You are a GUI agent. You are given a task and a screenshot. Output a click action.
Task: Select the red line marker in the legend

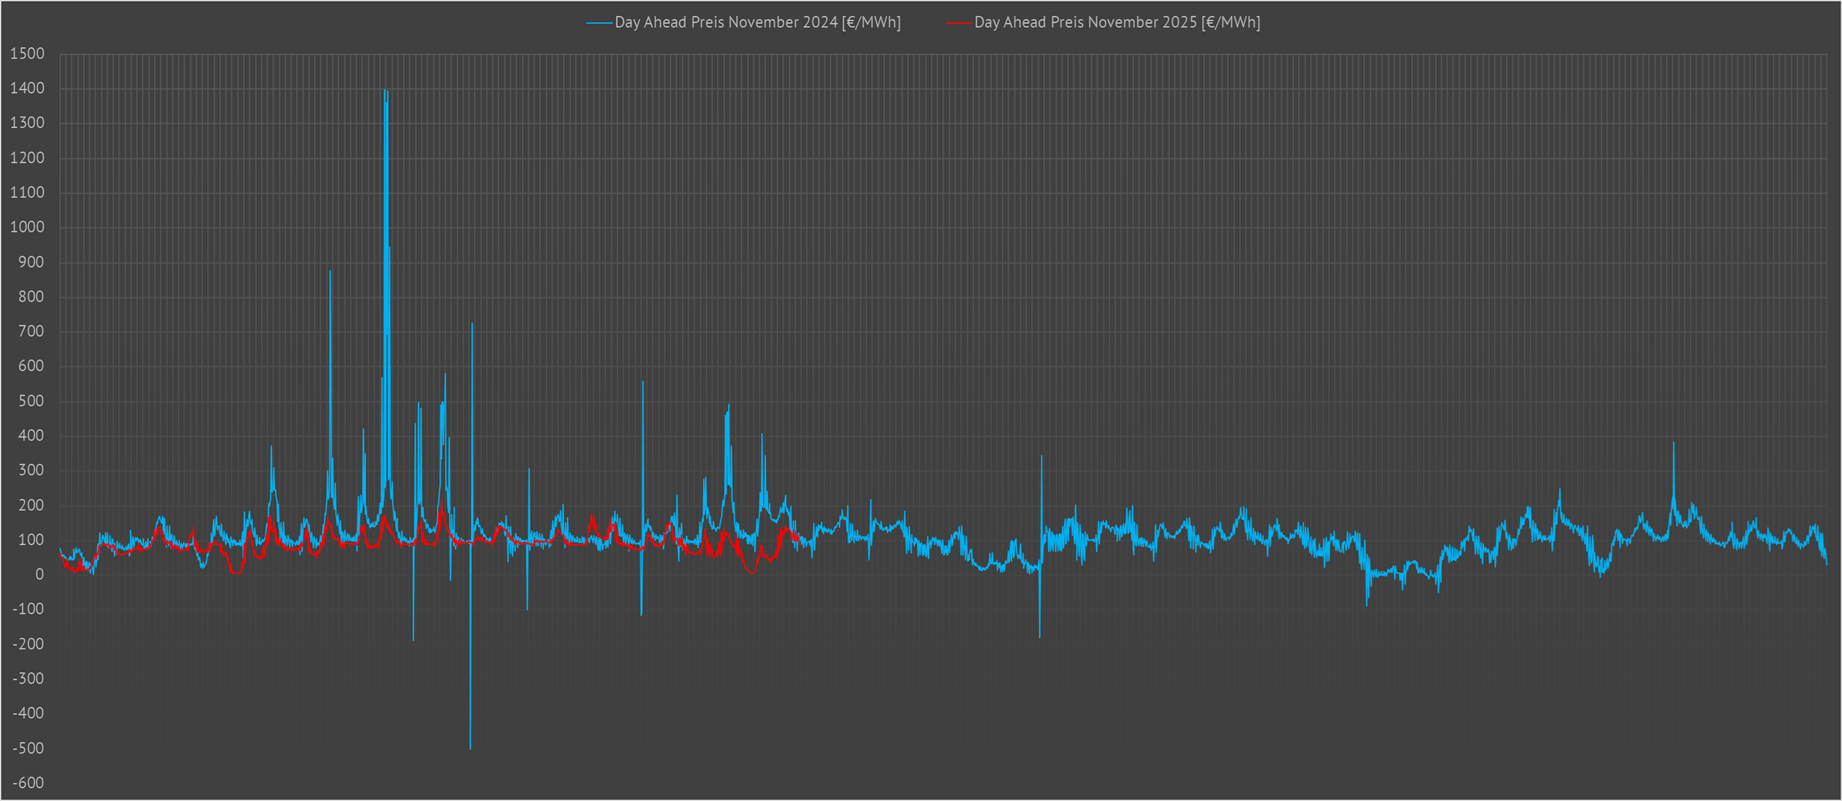point(958,22)
